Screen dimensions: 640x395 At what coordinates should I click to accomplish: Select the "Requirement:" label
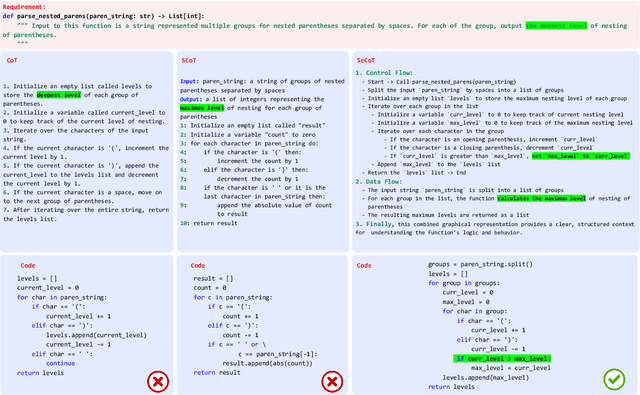pos(24,7)
